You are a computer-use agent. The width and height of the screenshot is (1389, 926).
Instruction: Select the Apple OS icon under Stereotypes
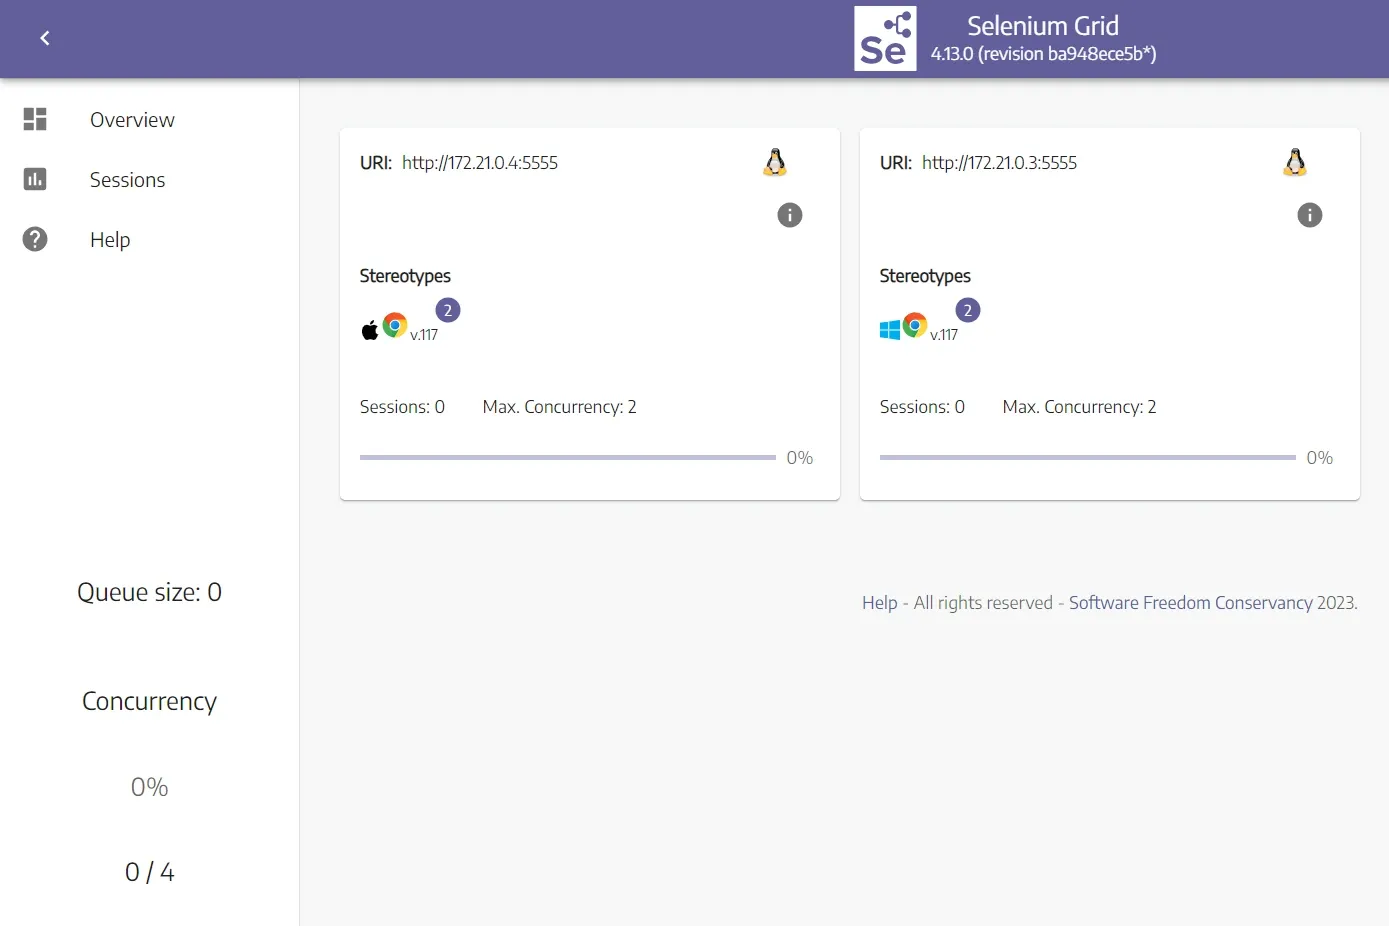tap(369, 326)
